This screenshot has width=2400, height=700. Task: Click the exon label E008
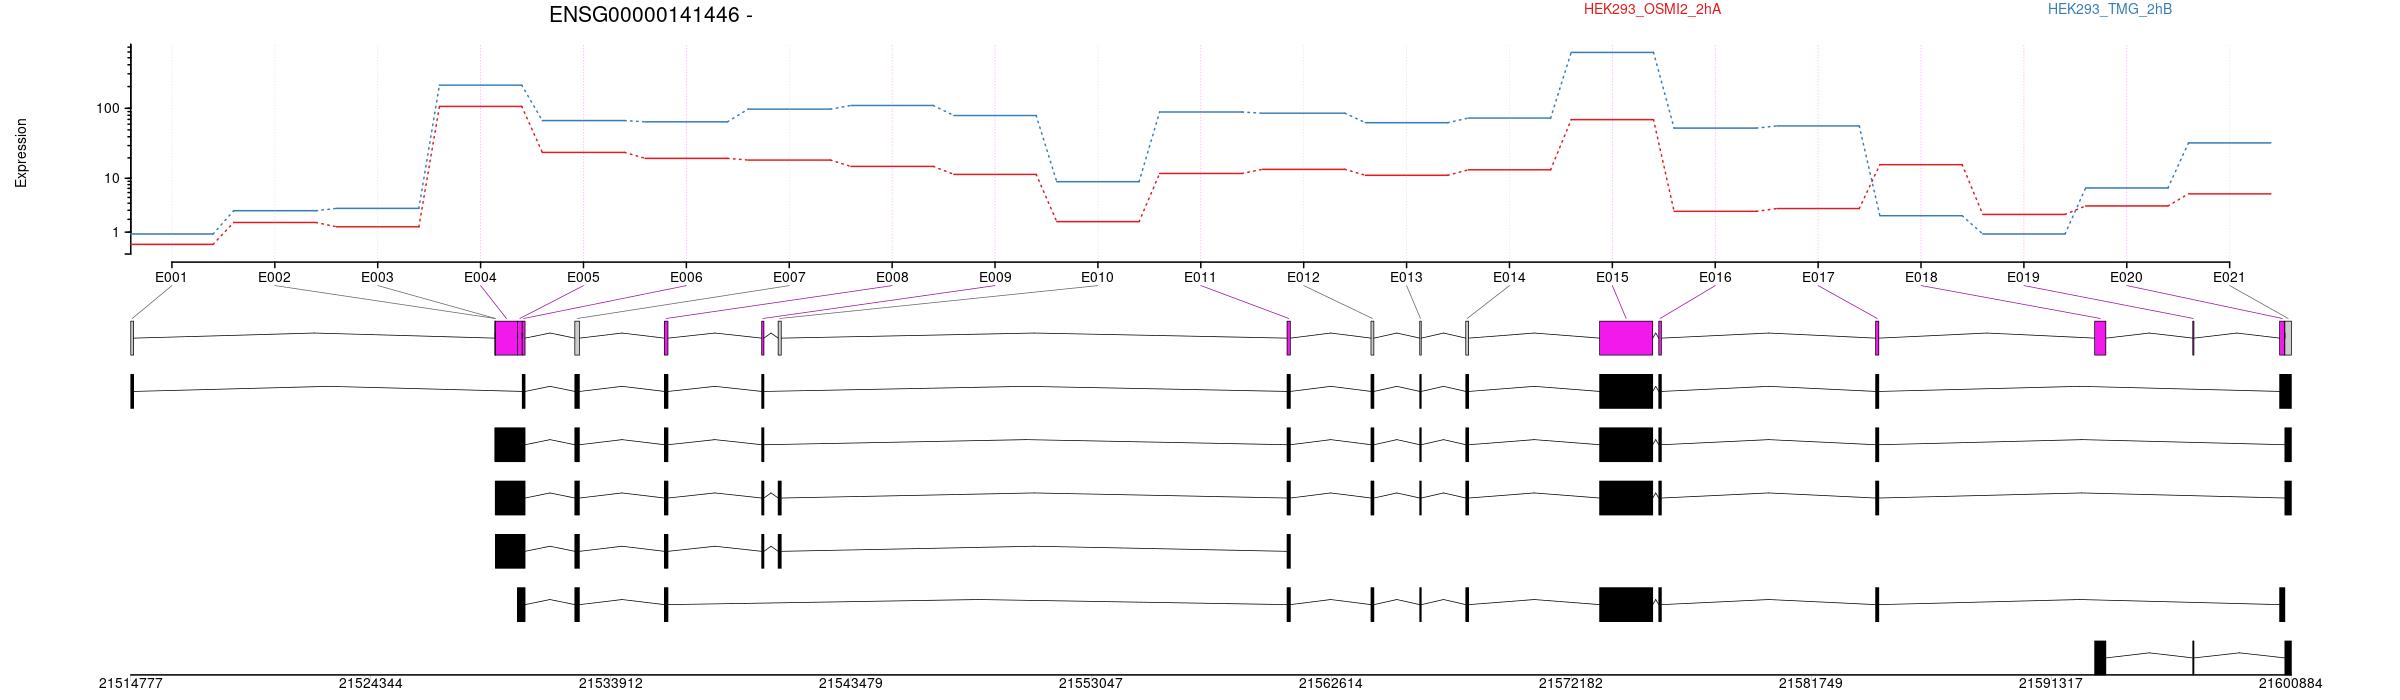[x=892, y=277]
